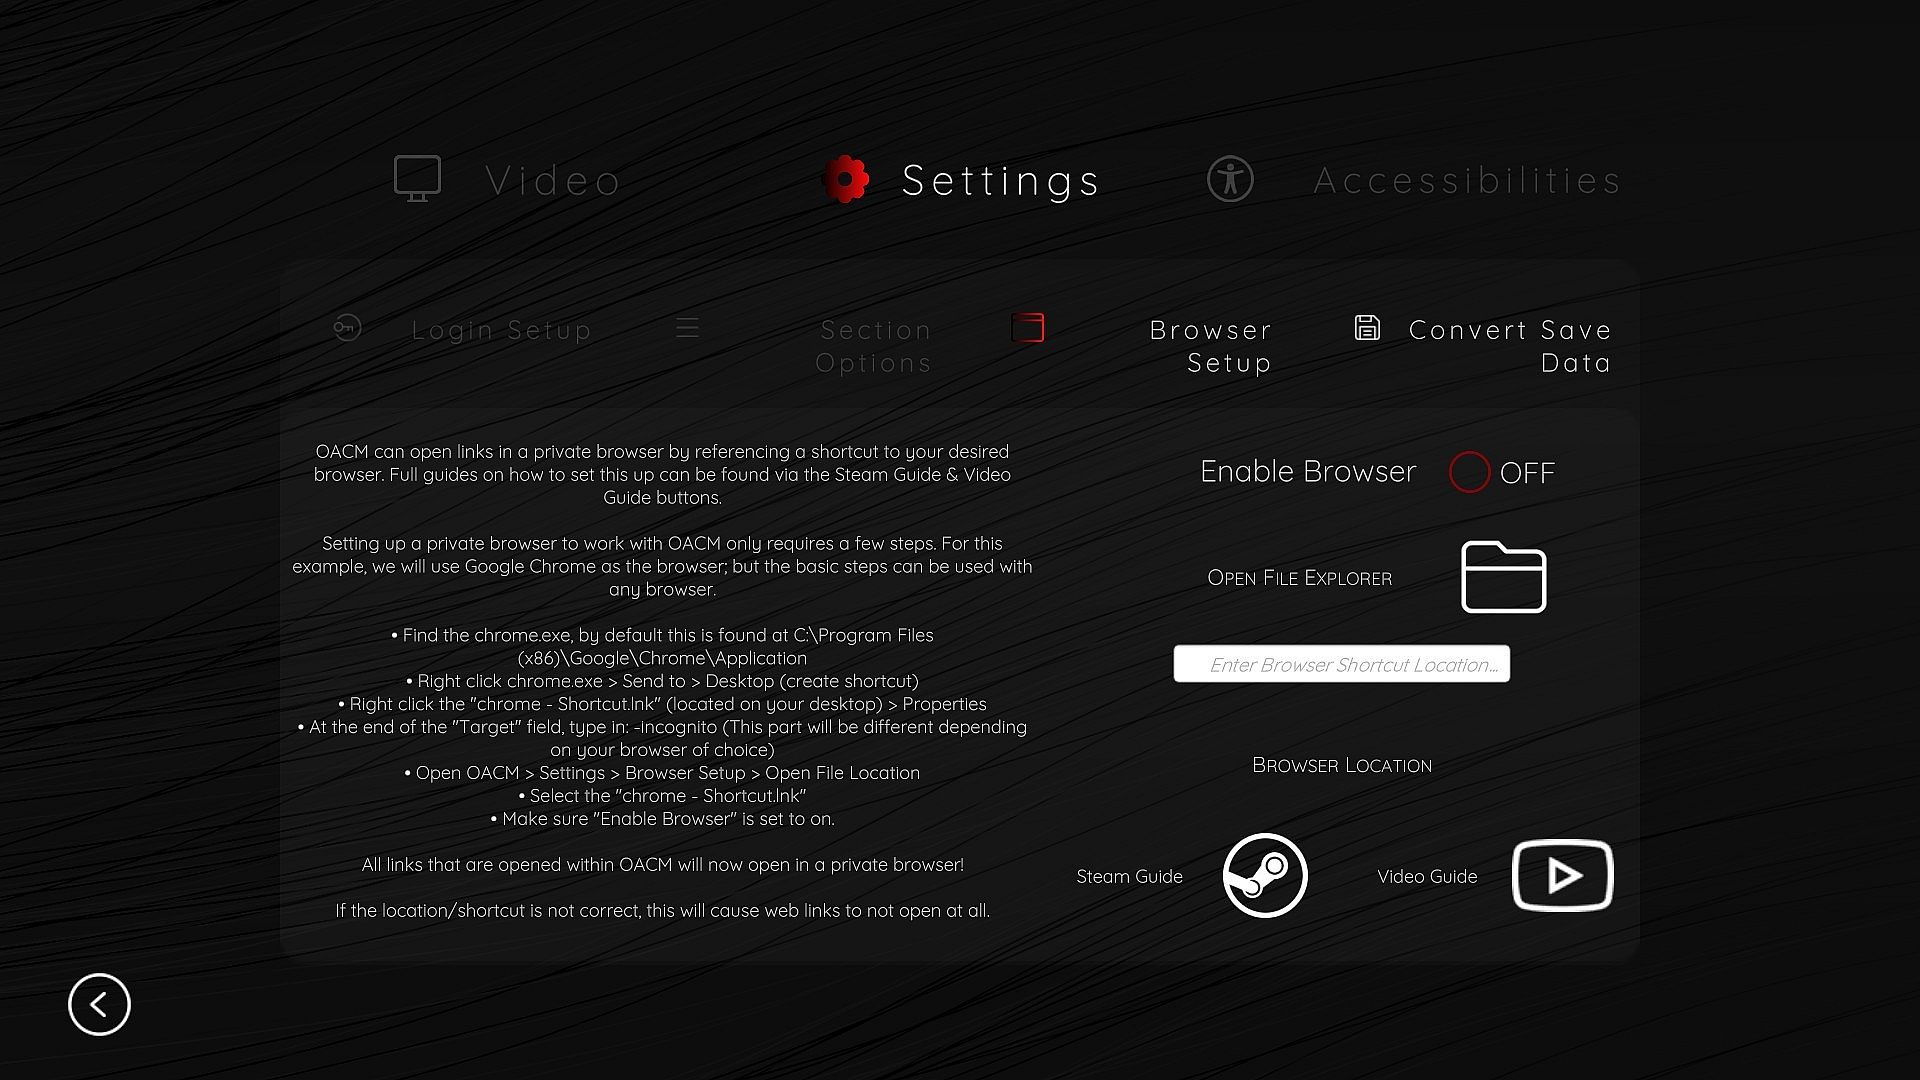
Task: Switch to the Video tab
Action: pyautogui.click(x=553, y=181)
